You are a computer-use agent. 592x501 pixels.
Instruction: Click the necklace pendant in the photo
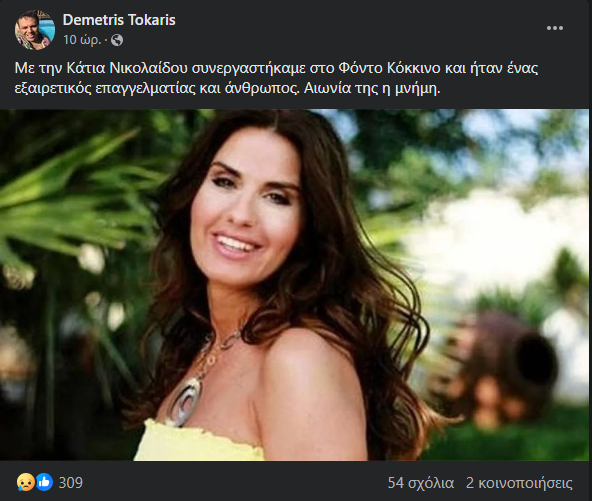(x=186, y=400)
